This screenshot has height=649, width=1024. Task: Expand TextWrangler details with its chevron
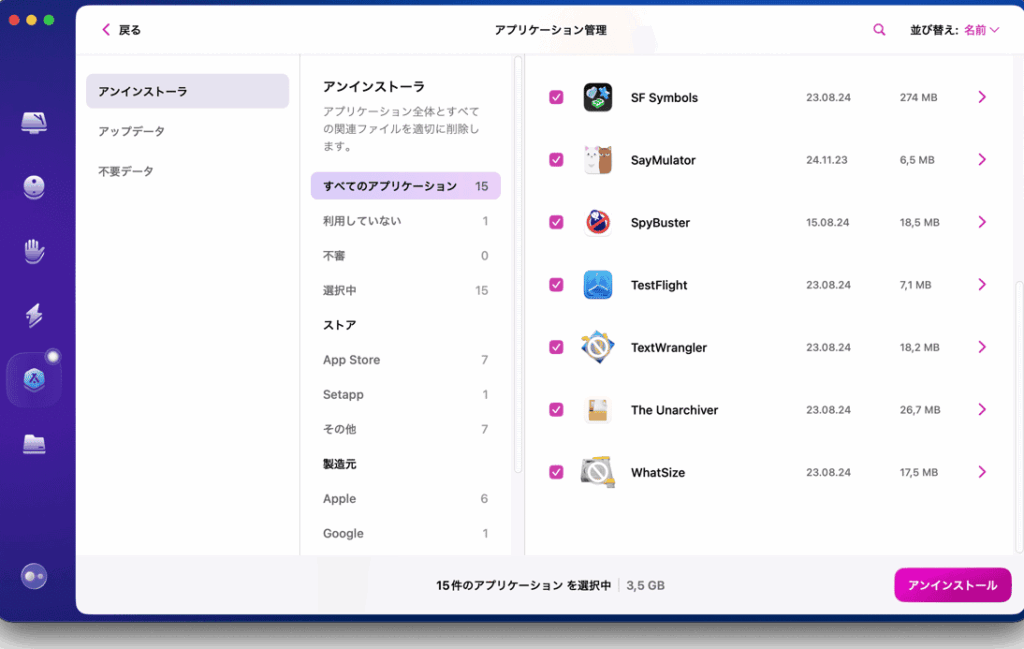tap(982, 347)
